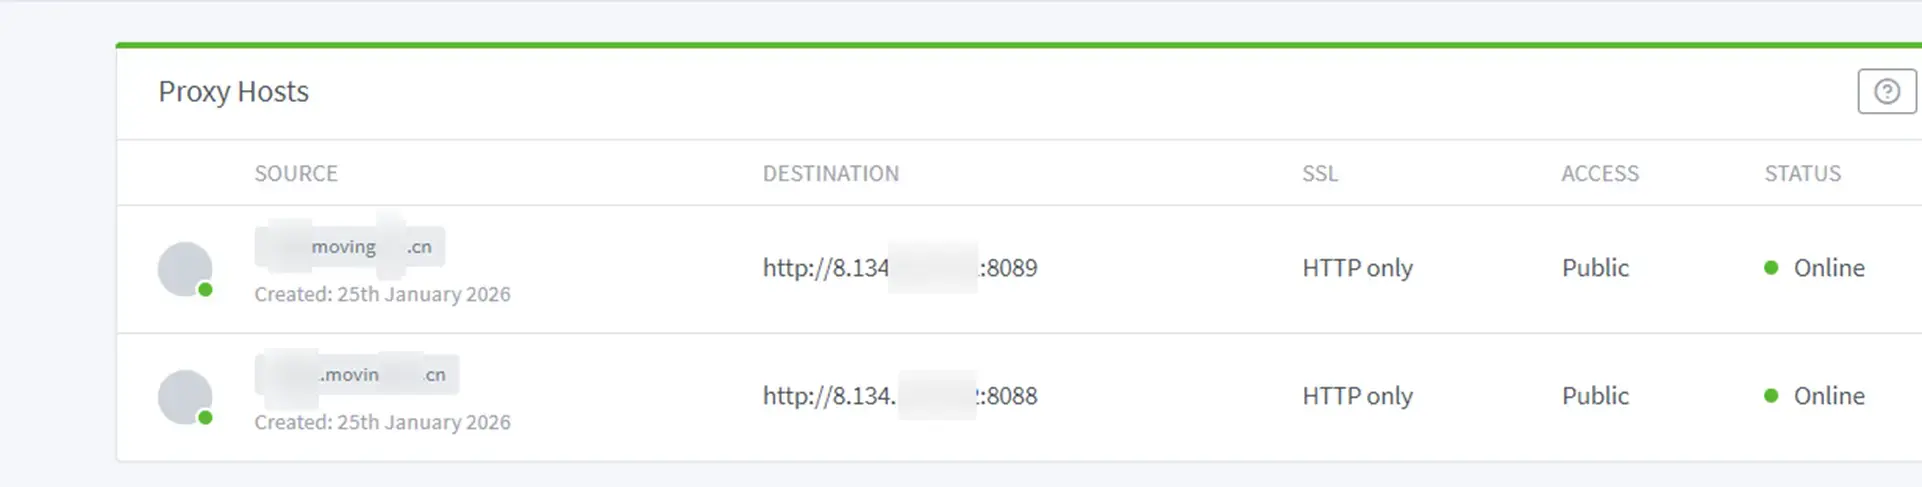Click "Public" access in the port 8089 row
The width and height of the screenshot is (1922, 487).
1595,268
